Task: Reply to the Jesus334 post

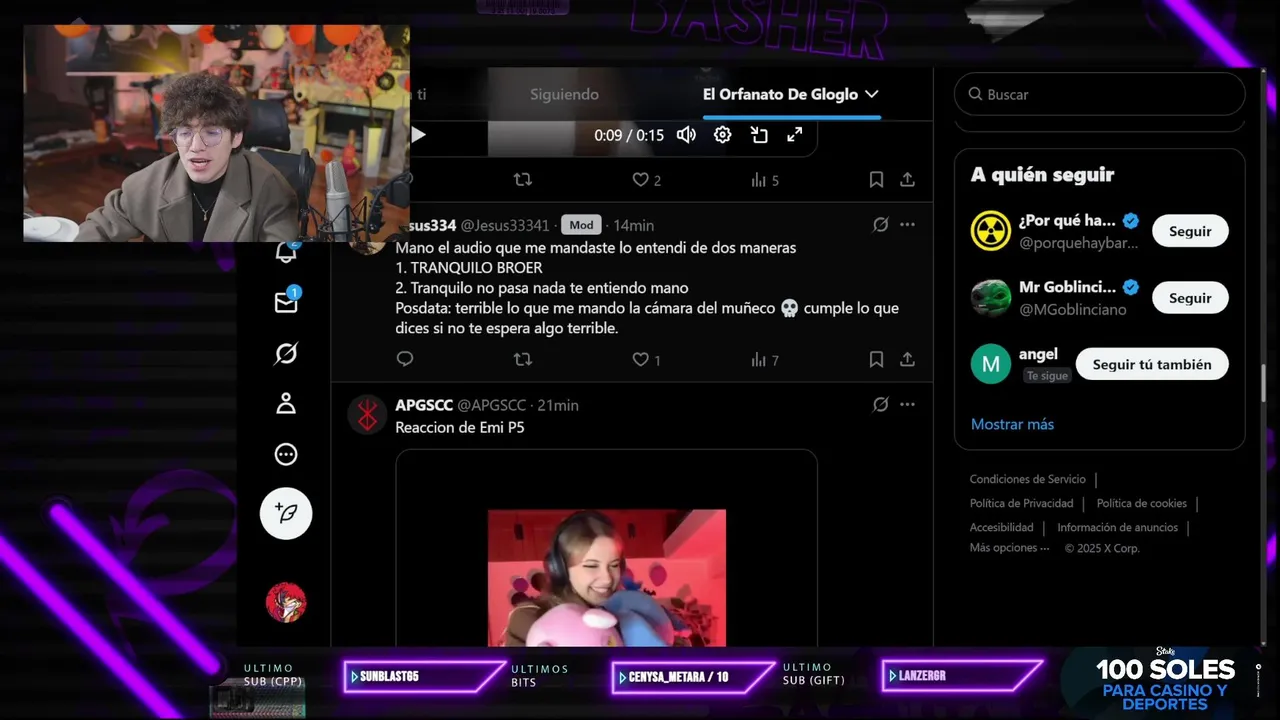Action: point(405,359)
